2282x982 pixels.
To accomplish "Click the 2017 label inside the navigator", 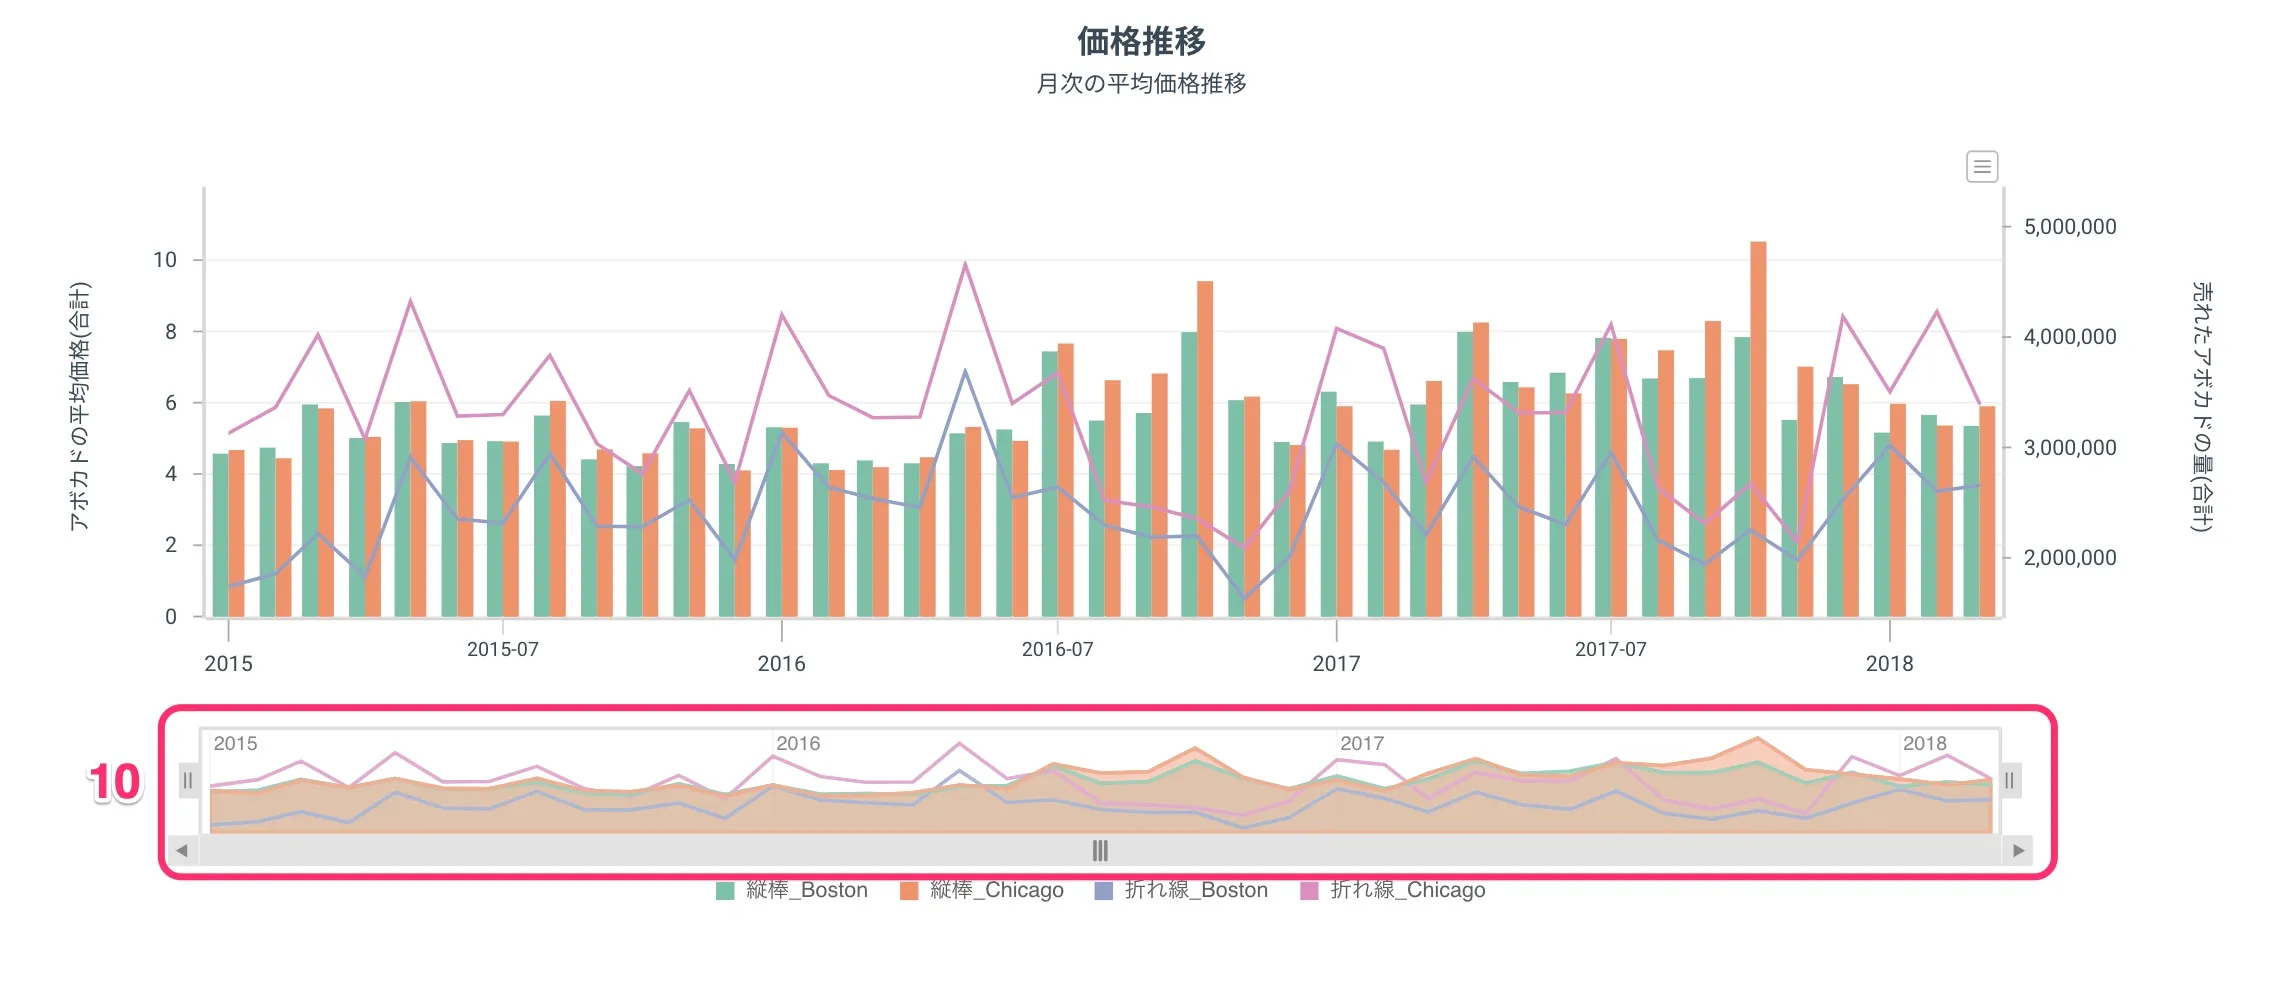I will tap(1362, 744).
